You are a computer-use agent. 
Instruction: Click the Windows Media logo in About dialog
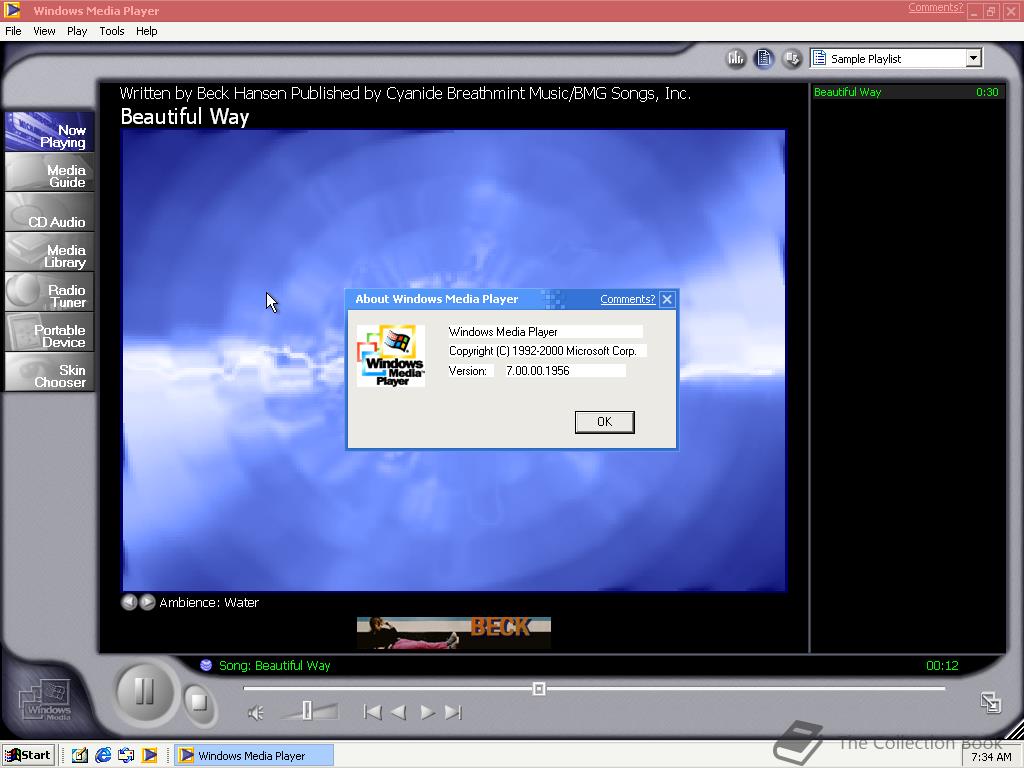[391, 356]
